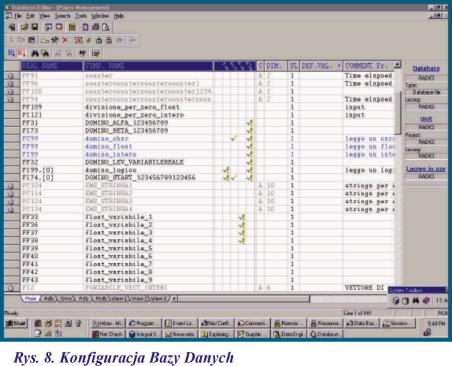Click the tab strip scroll arrow
The image size is (452, 366).
pyautogui.click(x=174, y=299)
